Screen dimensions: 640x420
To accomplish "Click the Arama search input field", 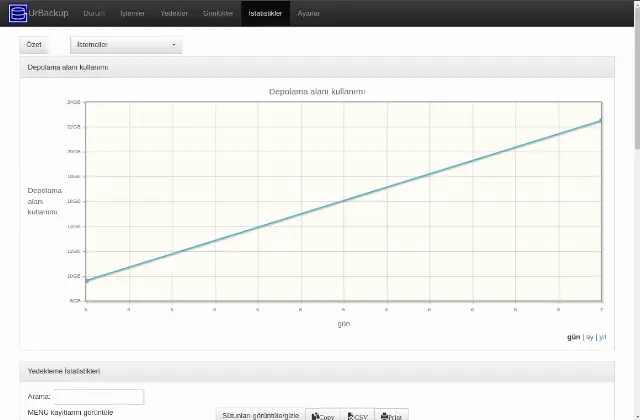I will click(99, 397).
